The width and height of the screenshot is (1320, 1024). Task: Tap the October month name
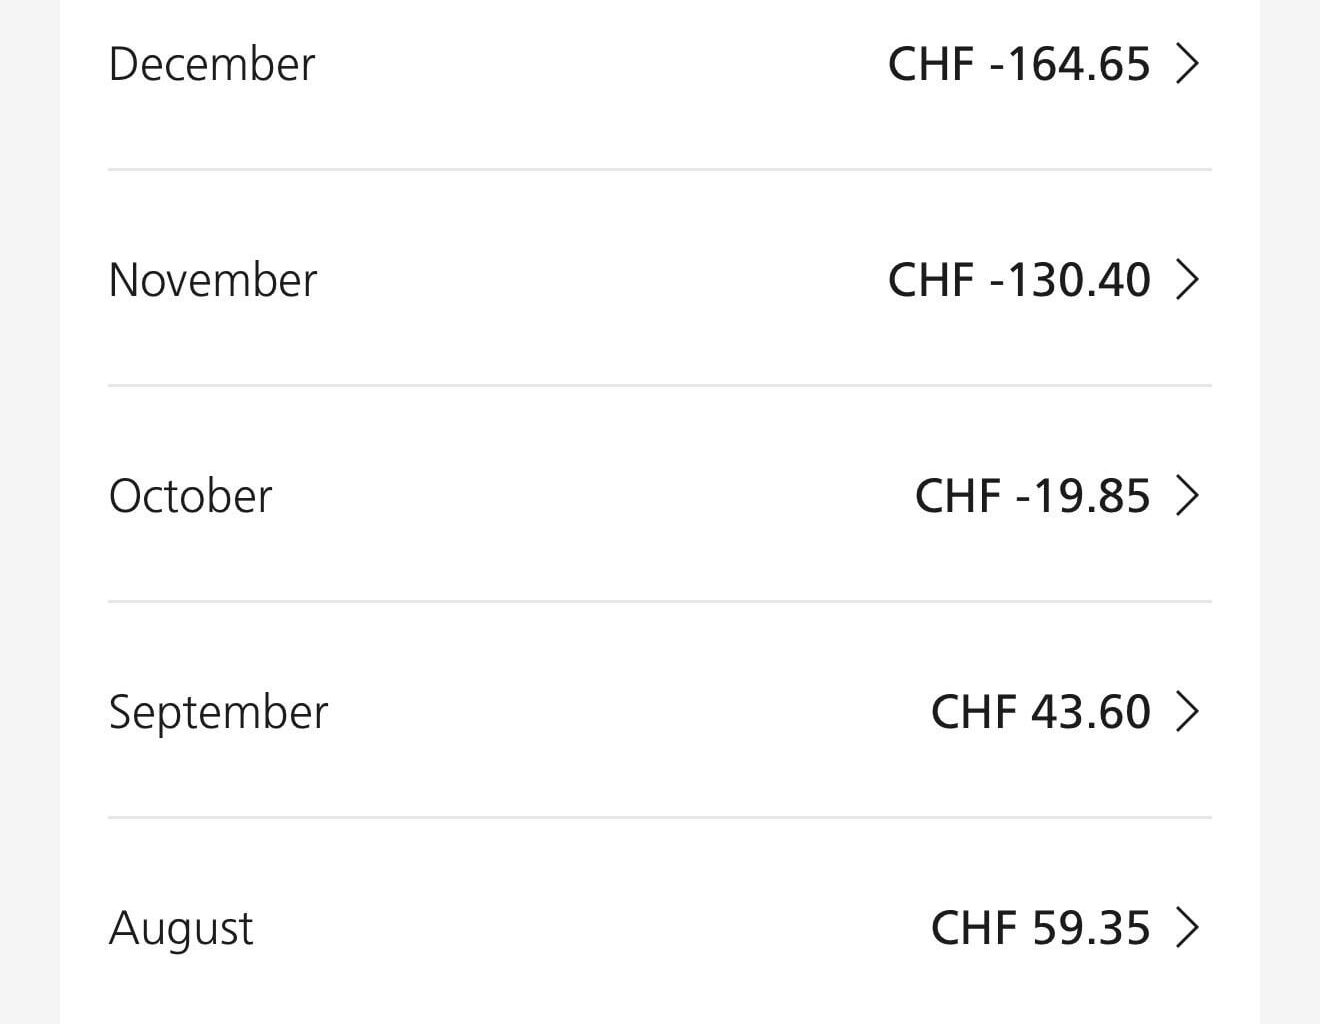tap(190, 495)
